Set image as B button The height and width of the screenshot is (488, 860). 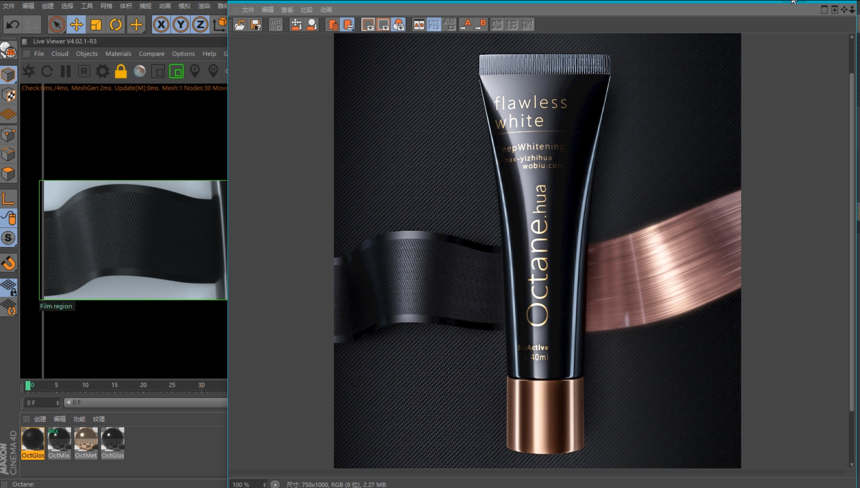[481, 25]
